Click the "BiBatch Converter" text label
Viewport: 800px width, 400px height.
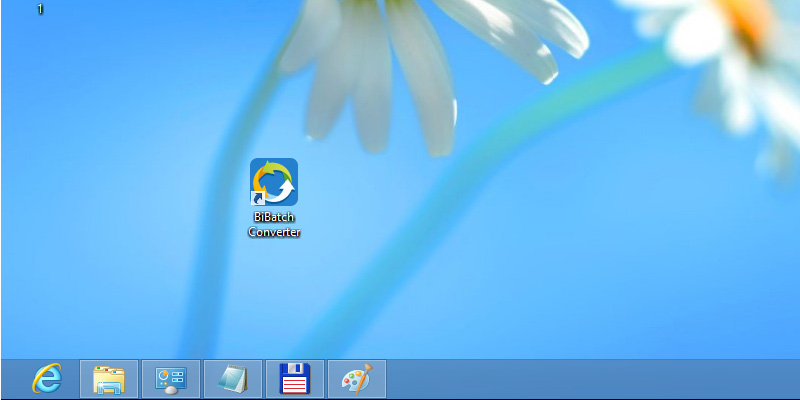274,225
